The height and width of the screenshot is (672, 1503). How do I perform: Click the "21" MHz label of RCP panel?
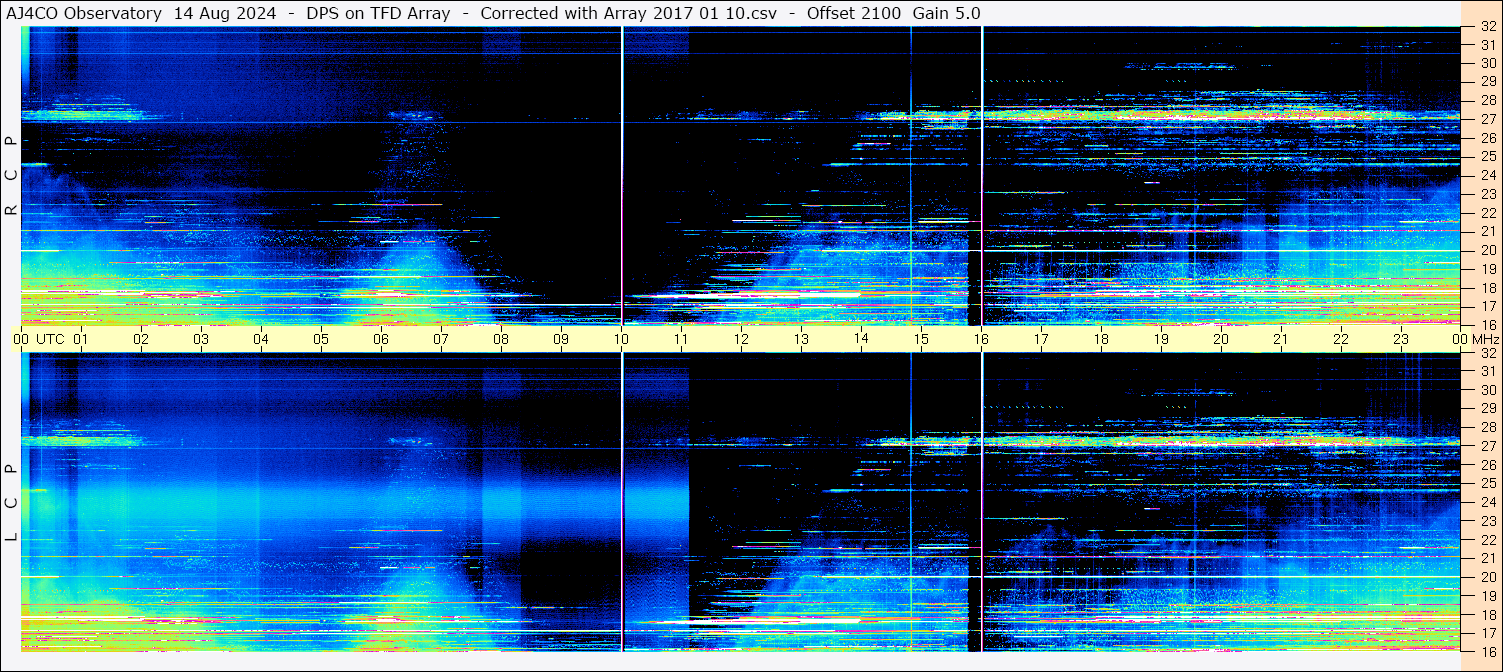pos(1488,231)
